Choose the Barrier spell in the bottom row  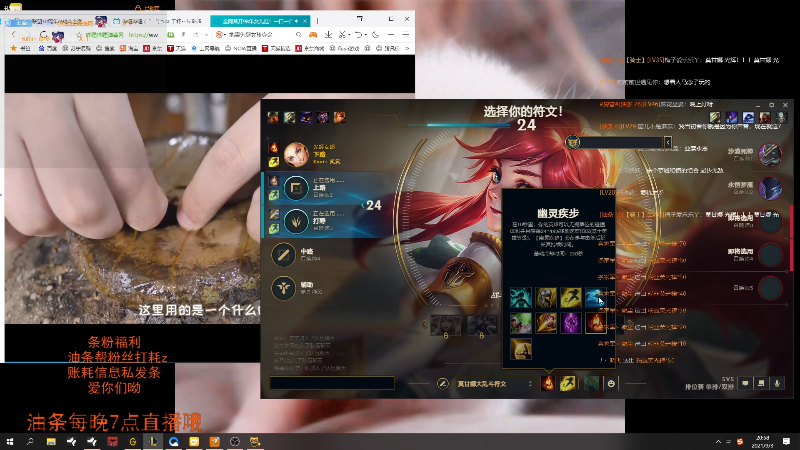[520, 349]
